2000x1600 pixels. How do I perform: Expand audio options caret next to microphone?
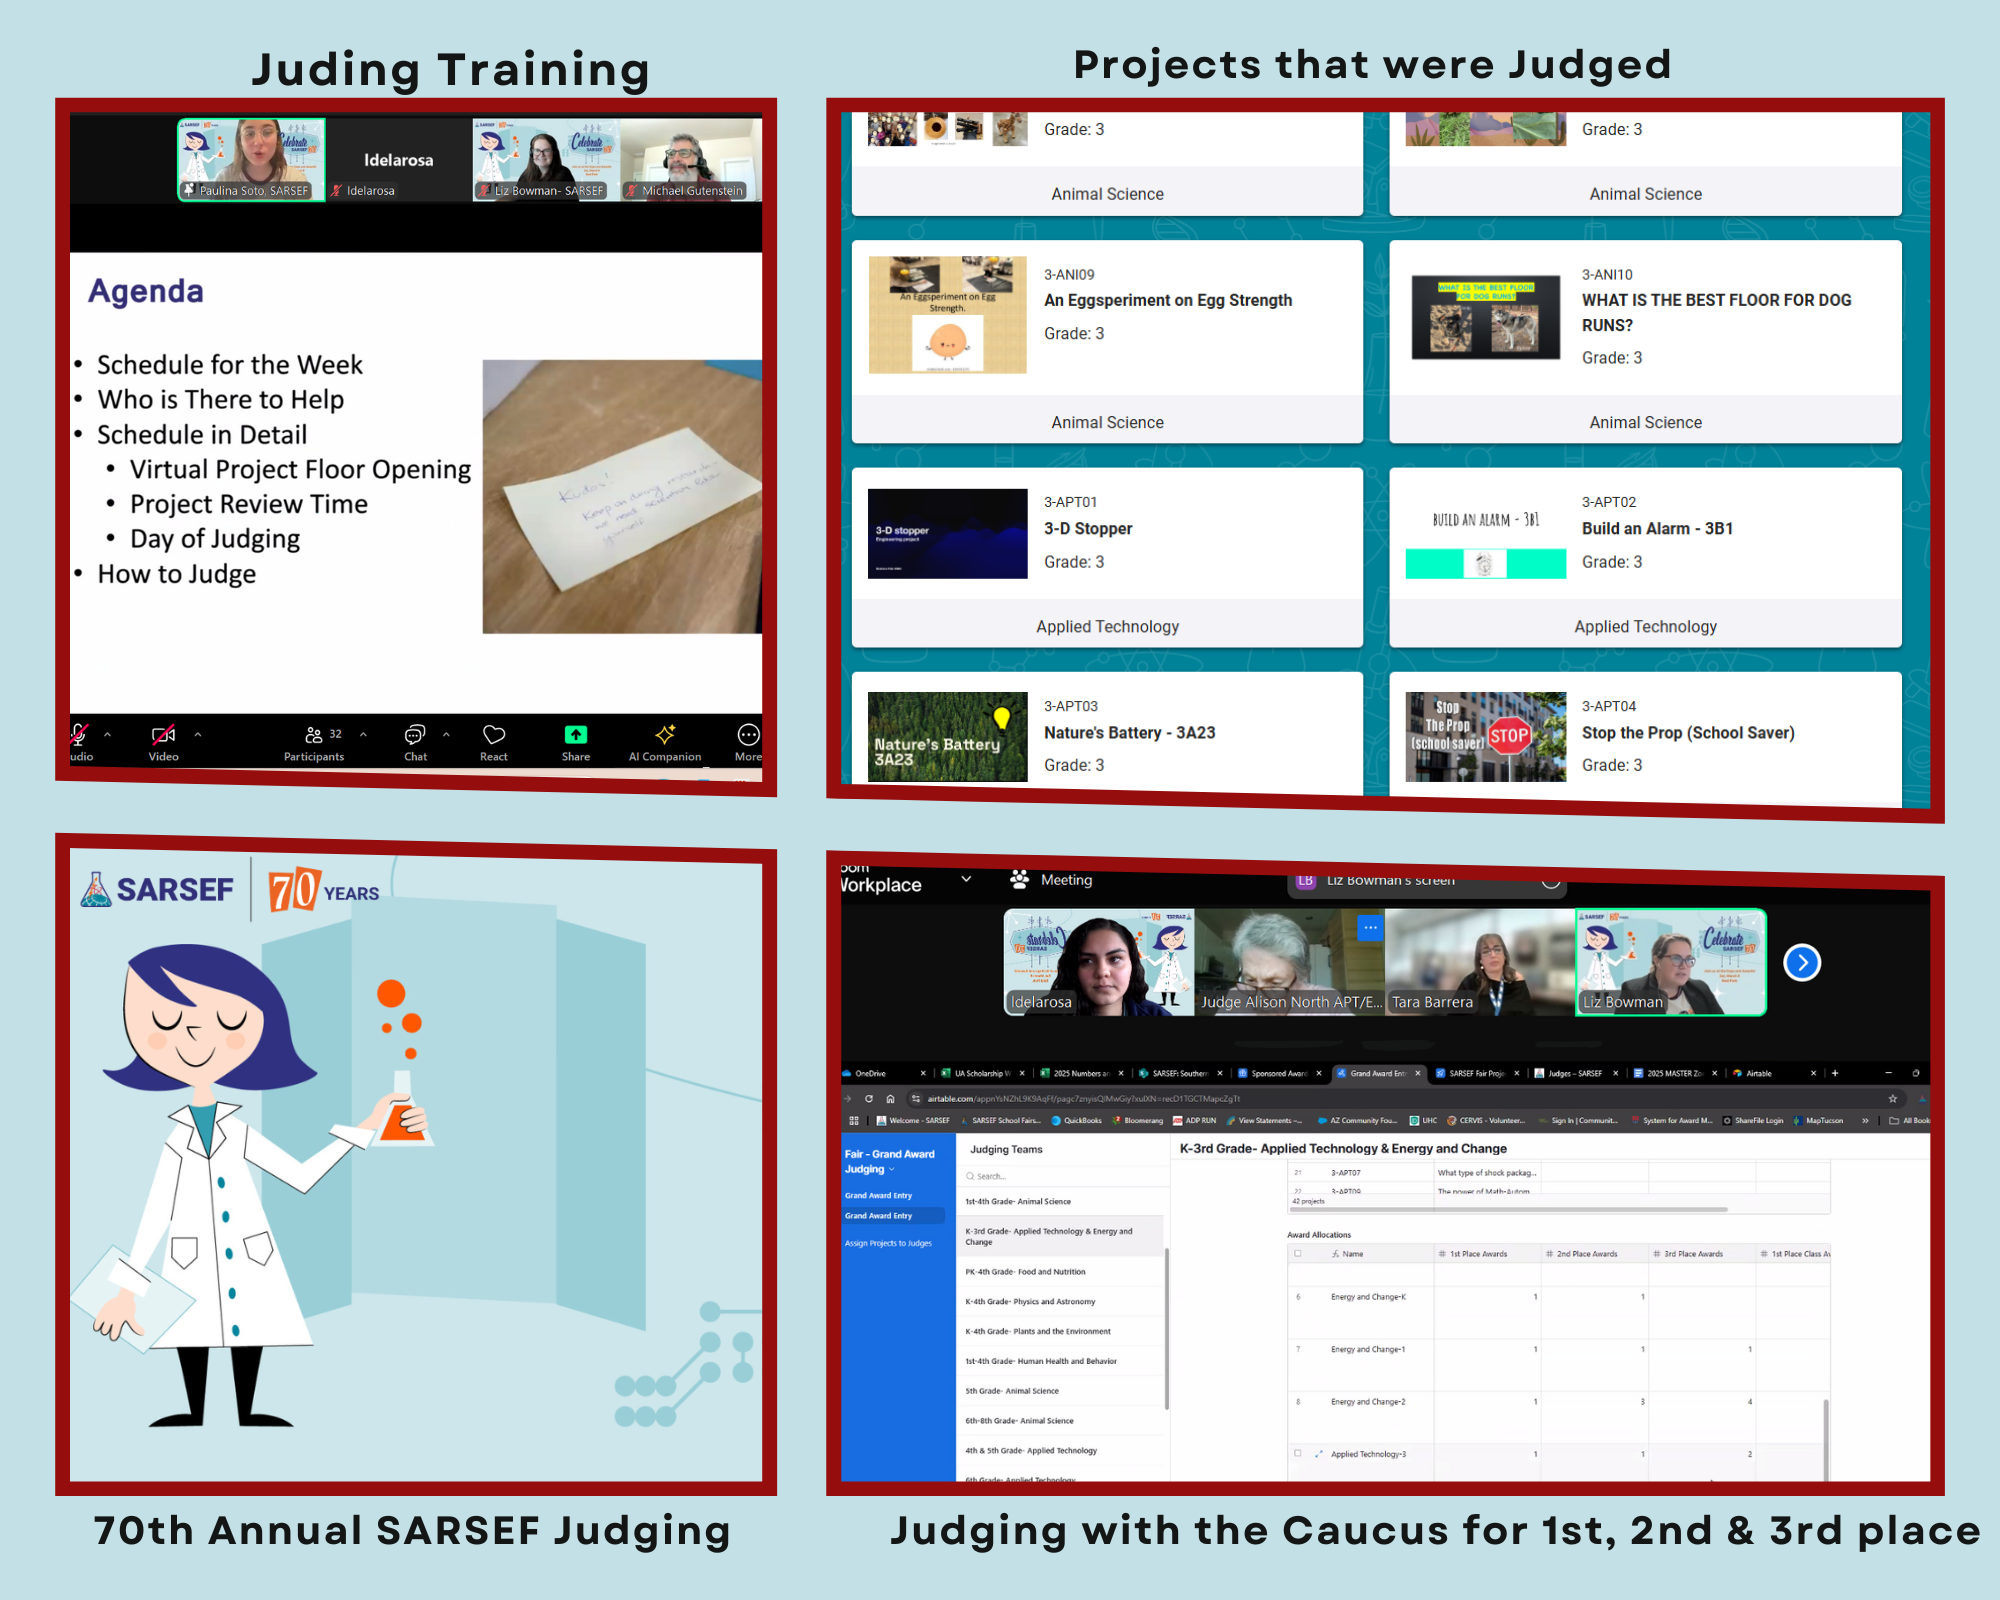point(108,734)
